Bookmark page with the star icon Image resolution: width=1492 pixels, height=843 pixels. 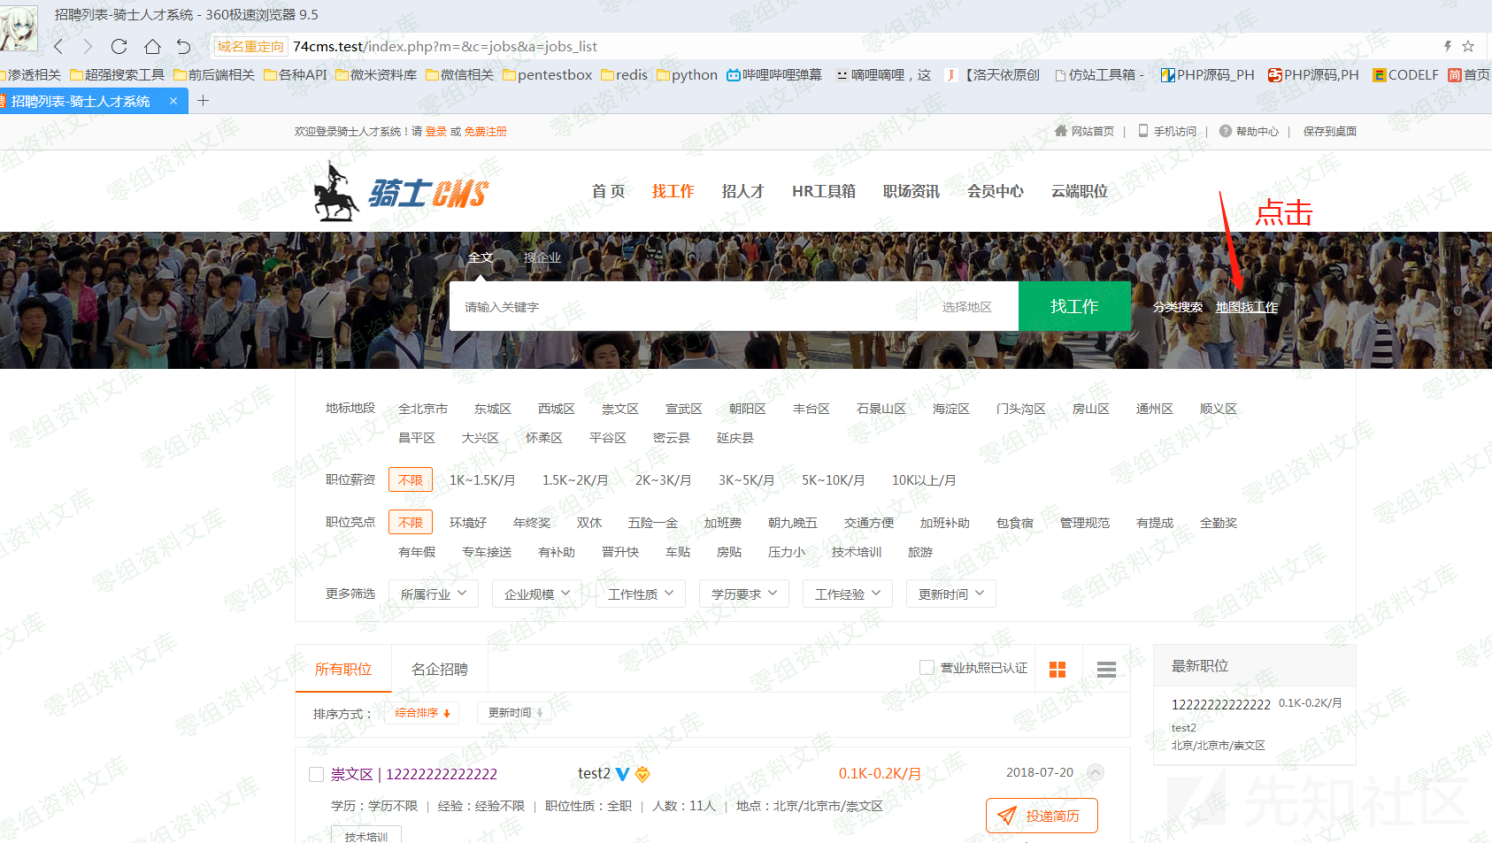click(x=1468, y=46)
